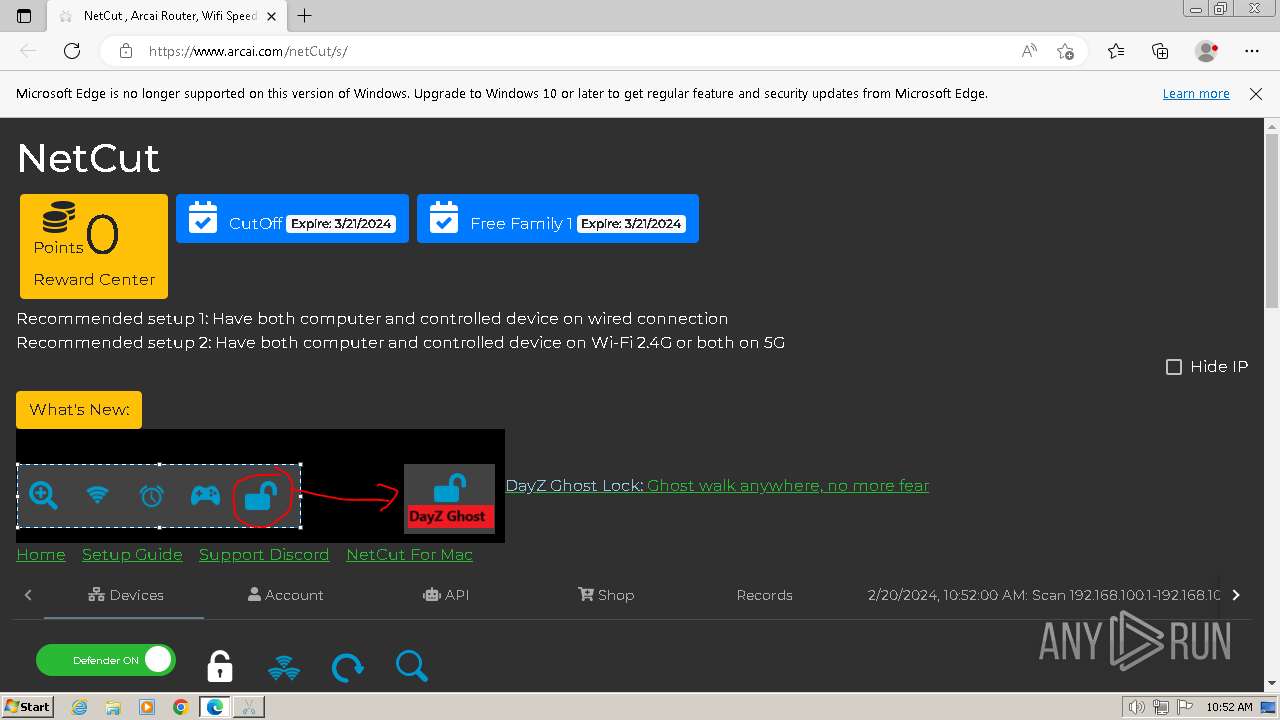This screenshot has height=720, width=1280.
Task: Open Chrome from the taskbar
Action: click(180, 707)
